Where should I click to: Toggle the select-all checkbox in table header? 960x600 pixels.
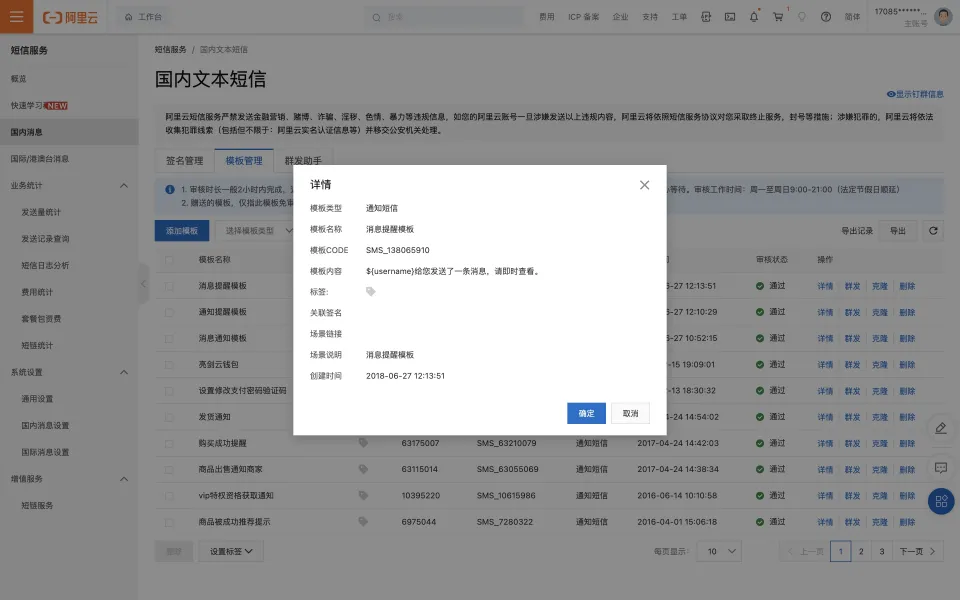click(169, 260)
